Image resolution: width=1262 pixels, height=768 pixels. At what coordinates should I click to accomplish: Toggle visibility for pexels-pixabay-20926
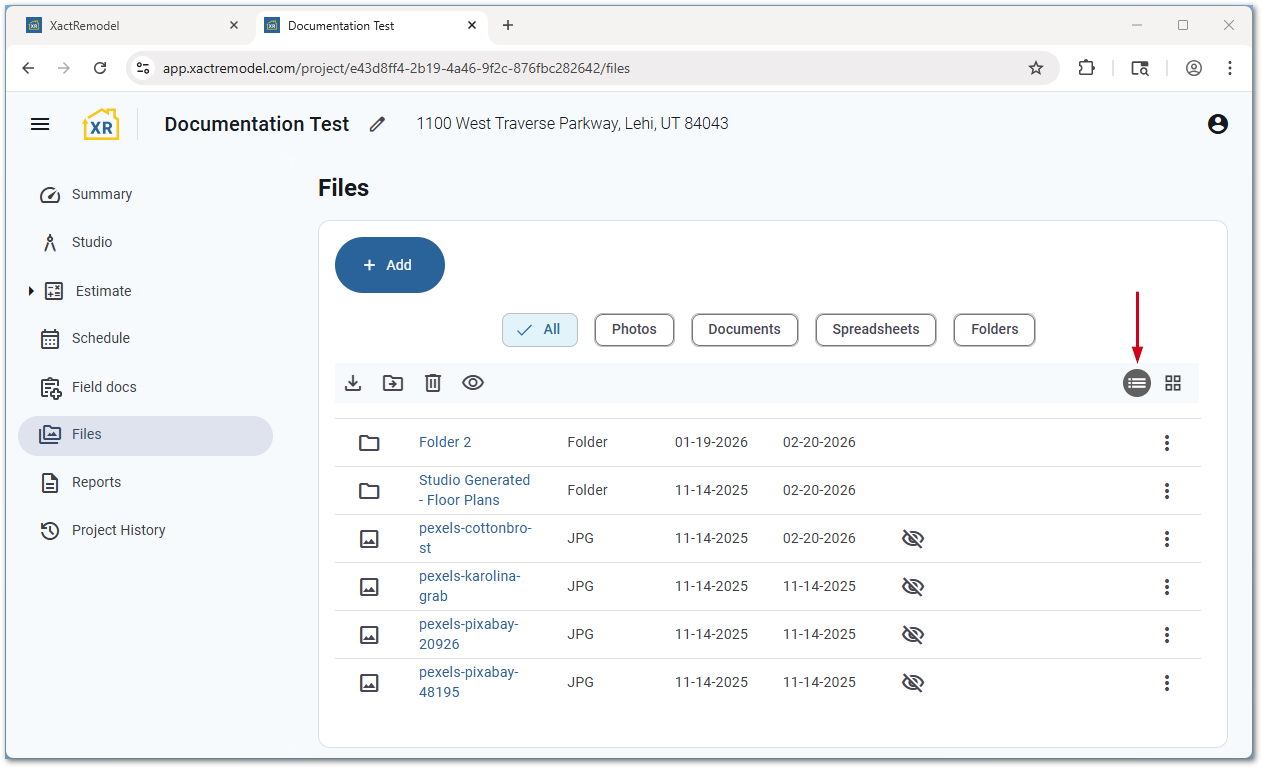tap(912, 634)
